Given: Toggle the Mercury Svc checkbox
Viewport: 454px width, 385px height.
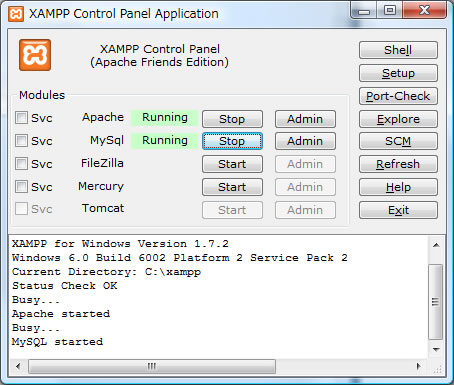Looking at the screenshot, I should [21, 187].
